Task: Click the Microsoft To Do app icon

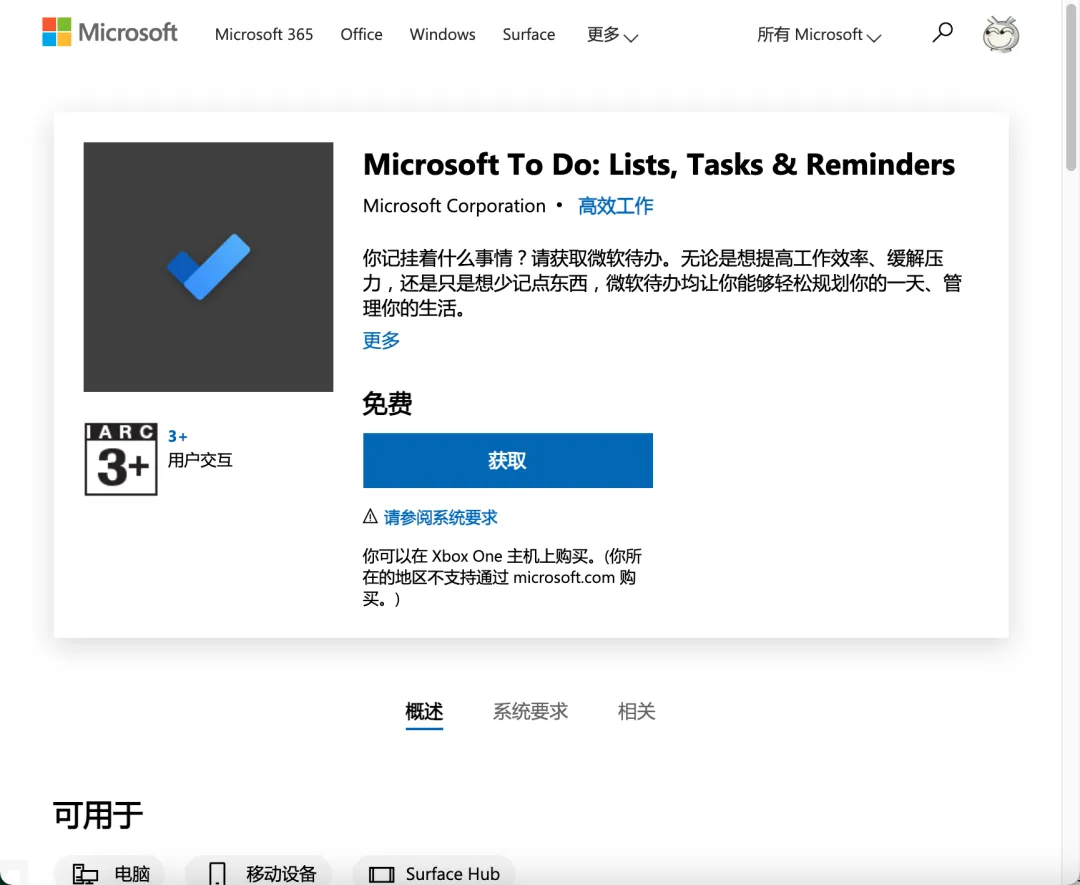Action: [x=208, y=267]
